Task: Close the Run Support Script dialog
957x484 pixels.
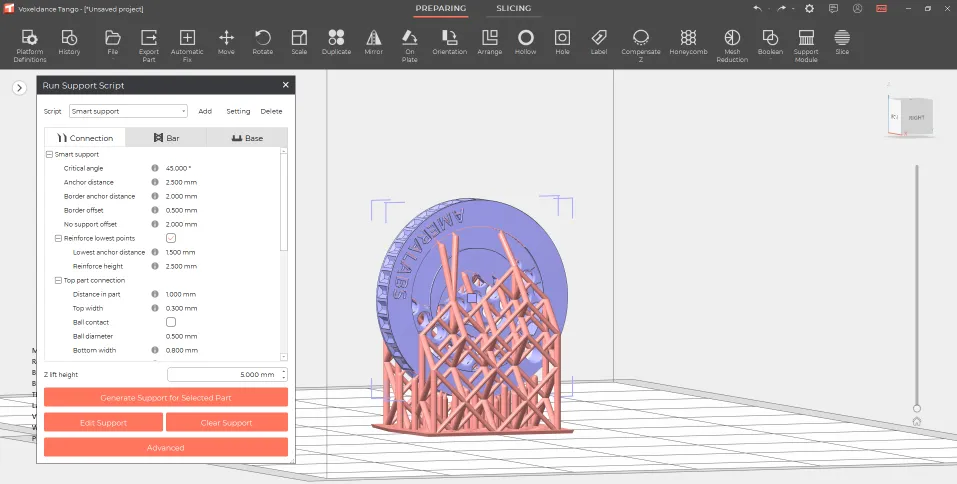Action: tap(286, 85)
